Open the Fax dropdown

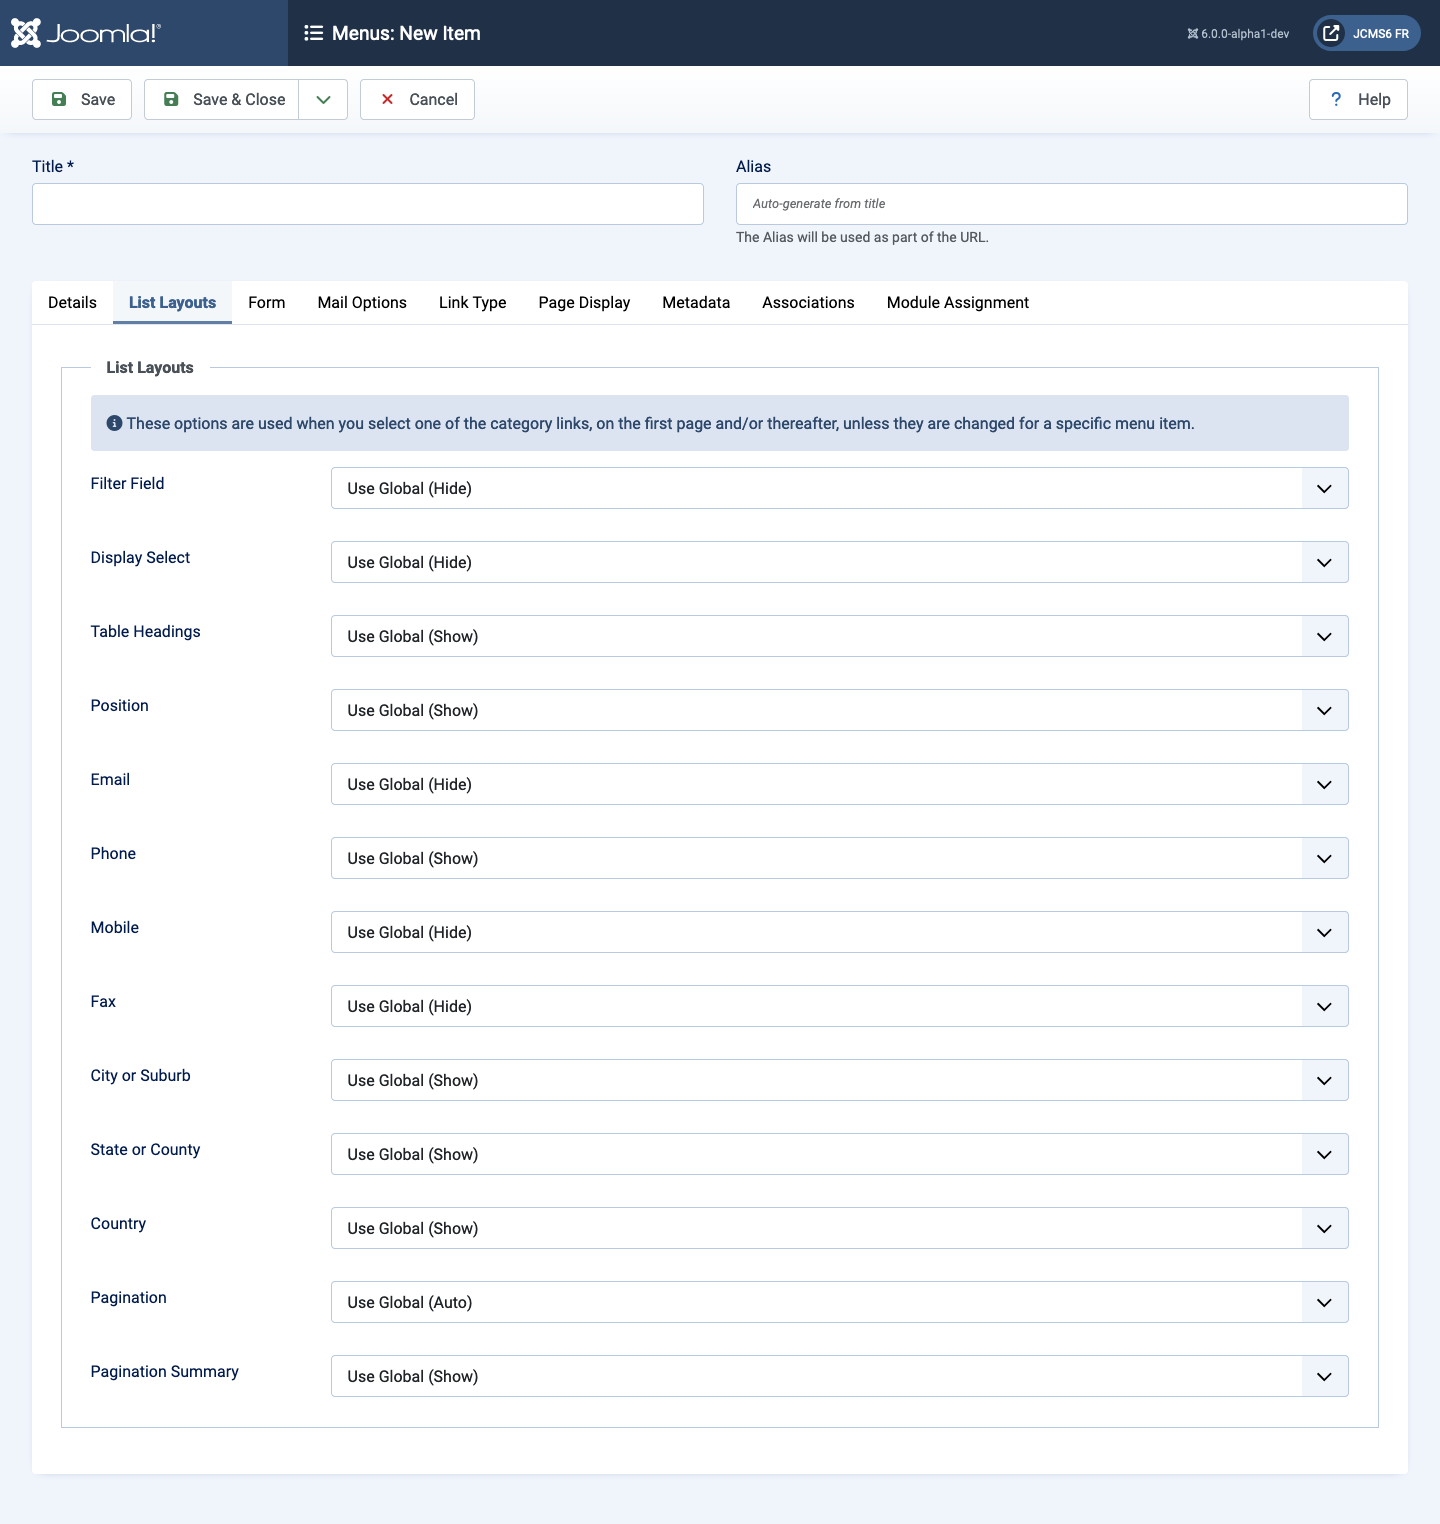tap(840, 1006)
